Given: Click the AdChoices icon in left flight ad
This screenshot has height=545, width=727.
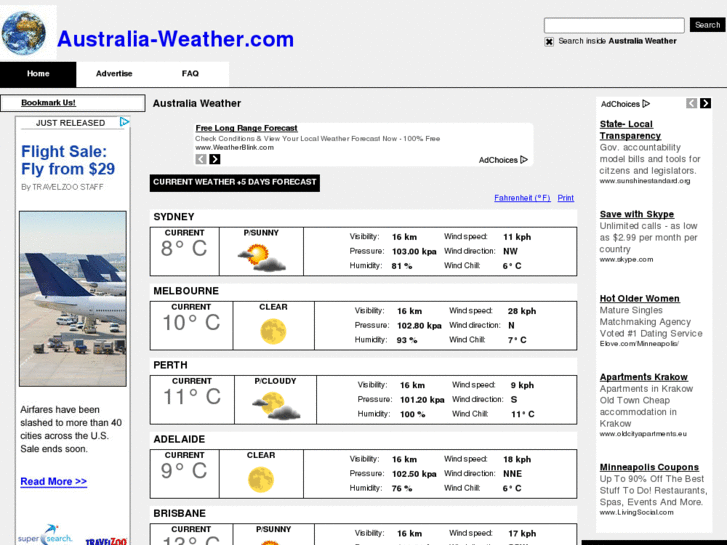Looking at the screenshot, I should tap(124, 122).
